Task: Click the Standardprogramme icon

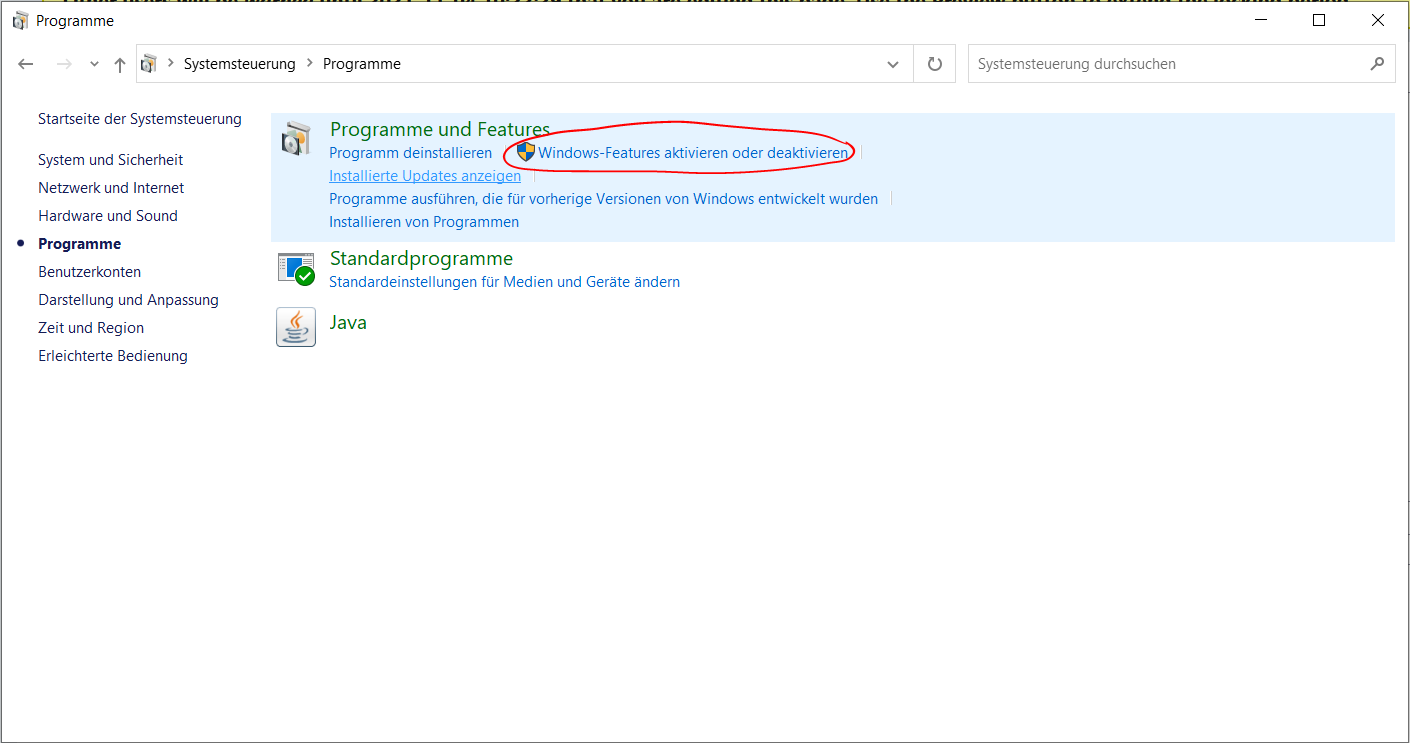Action: (x=296, y=268)
